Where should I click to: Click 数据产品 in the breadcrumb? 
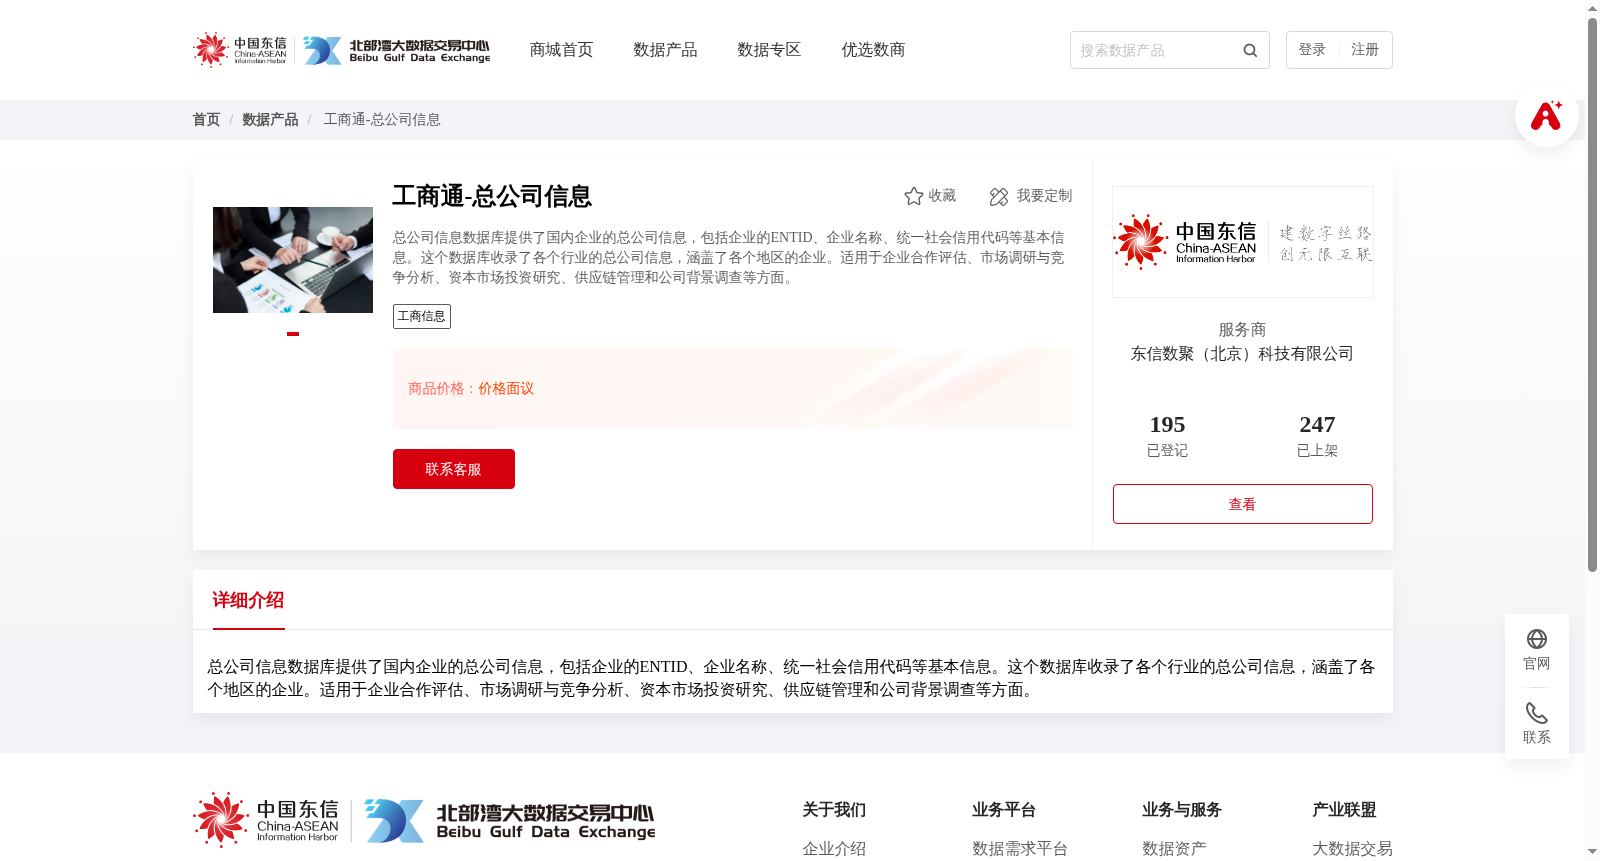[x=270, y=119]
